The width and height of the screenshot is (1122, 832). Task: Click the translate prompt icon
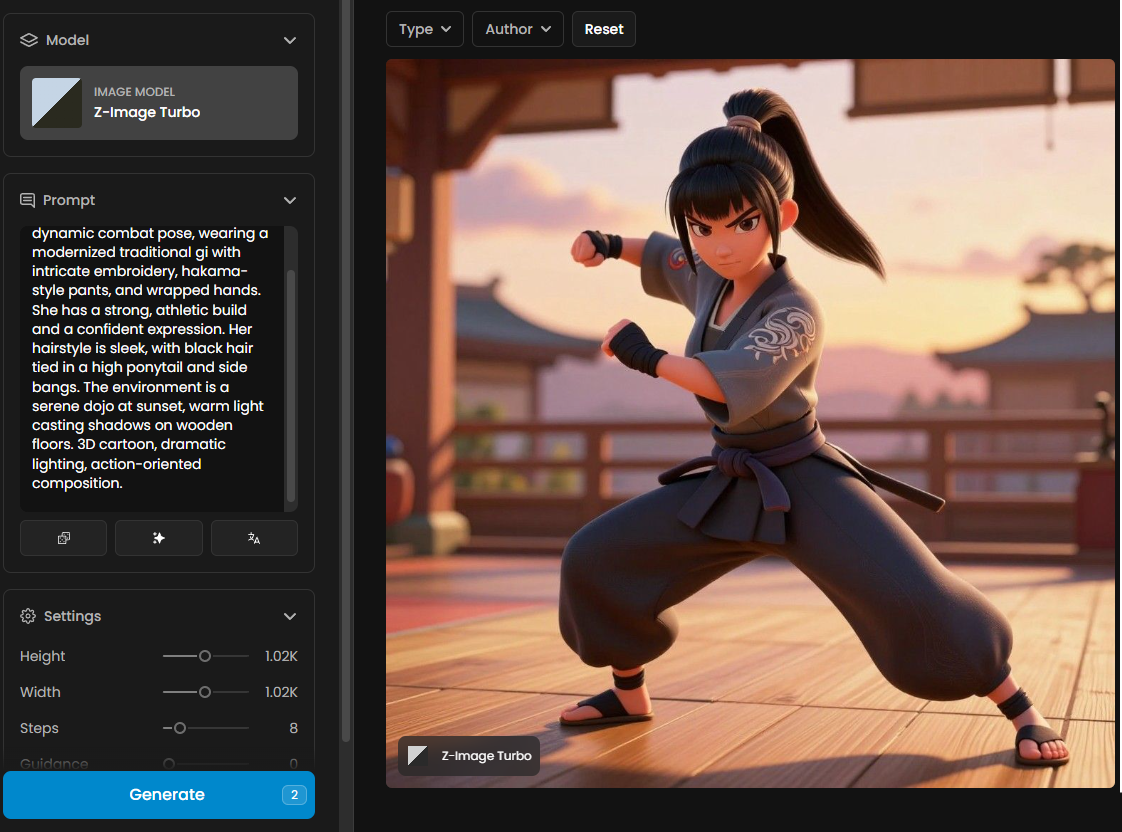tap(254, 538)
